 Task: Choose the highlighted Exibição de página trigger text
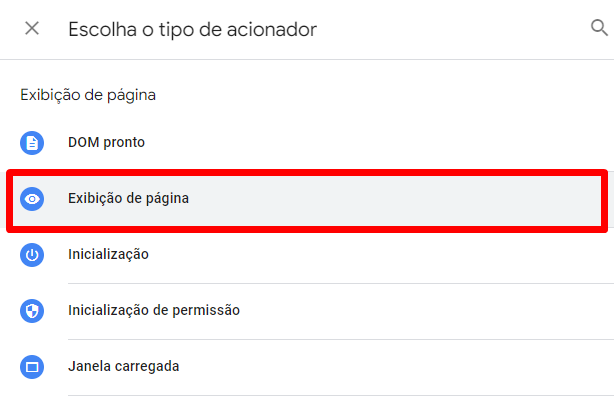(x=128, y=198)
